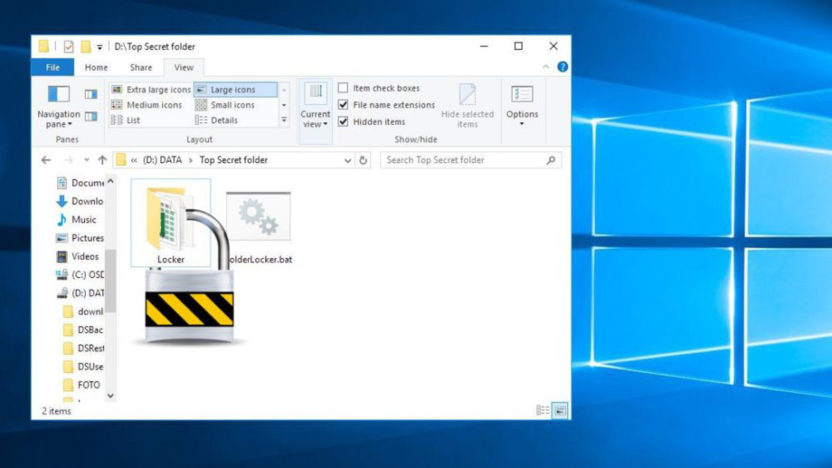The width and height of the screenshot is (832, 468).
Task: Switch to the Share tab
Action: (x=141, y=67)
